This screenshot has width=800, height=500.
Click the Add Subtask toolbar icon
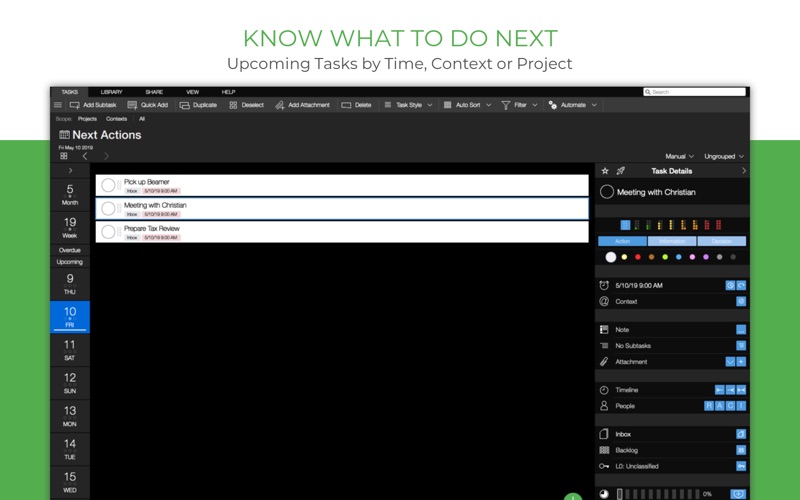coord(75,105)
